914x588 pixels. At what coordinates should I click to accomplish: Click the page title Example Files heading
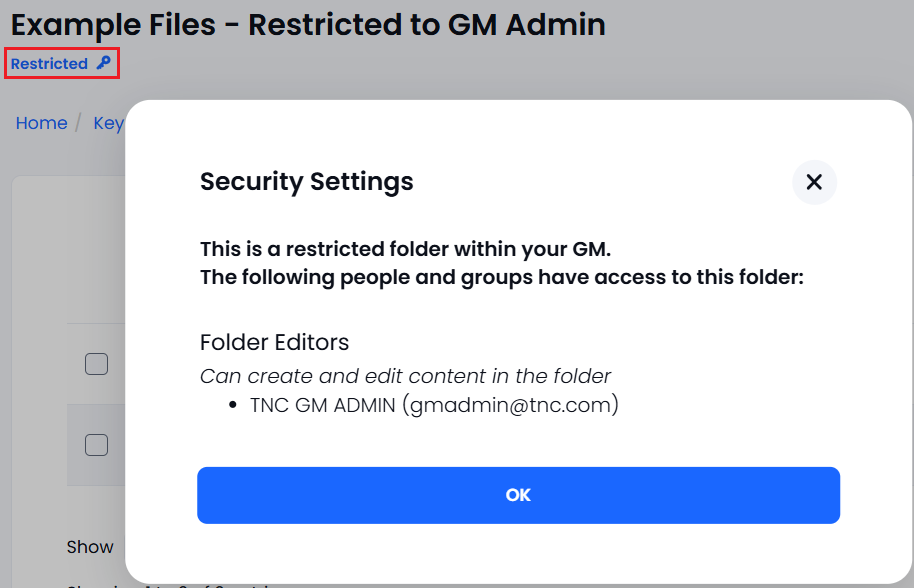click(308, 24)
